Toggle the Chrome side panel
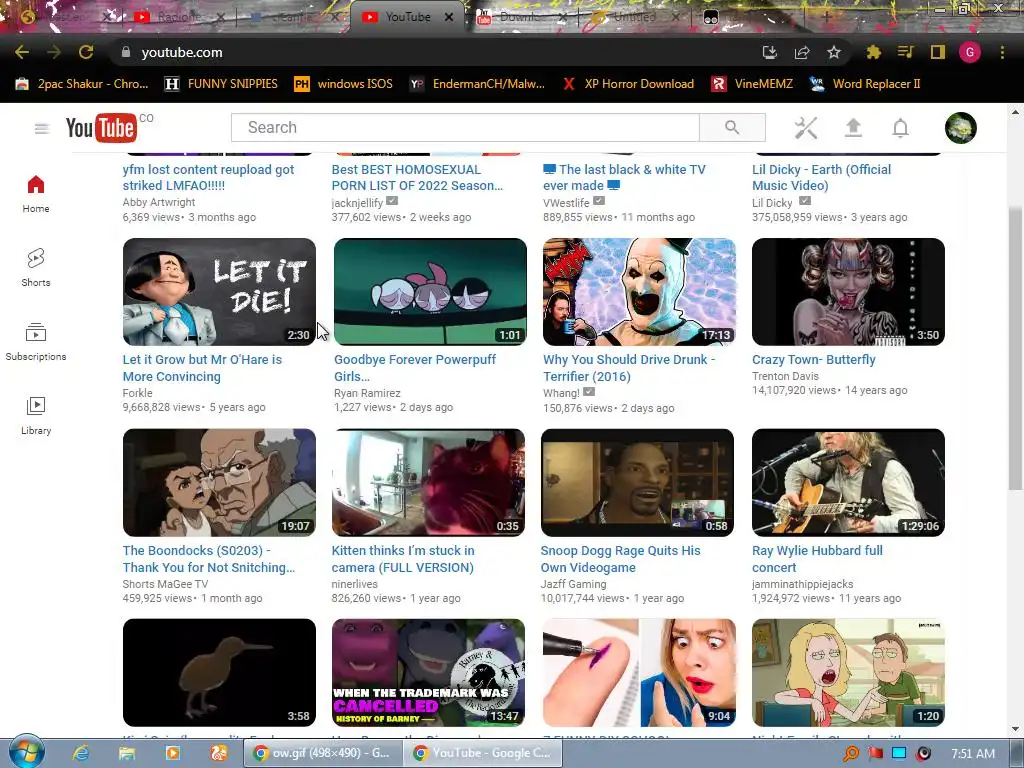The image size is (1024, 768). point(937,52)
